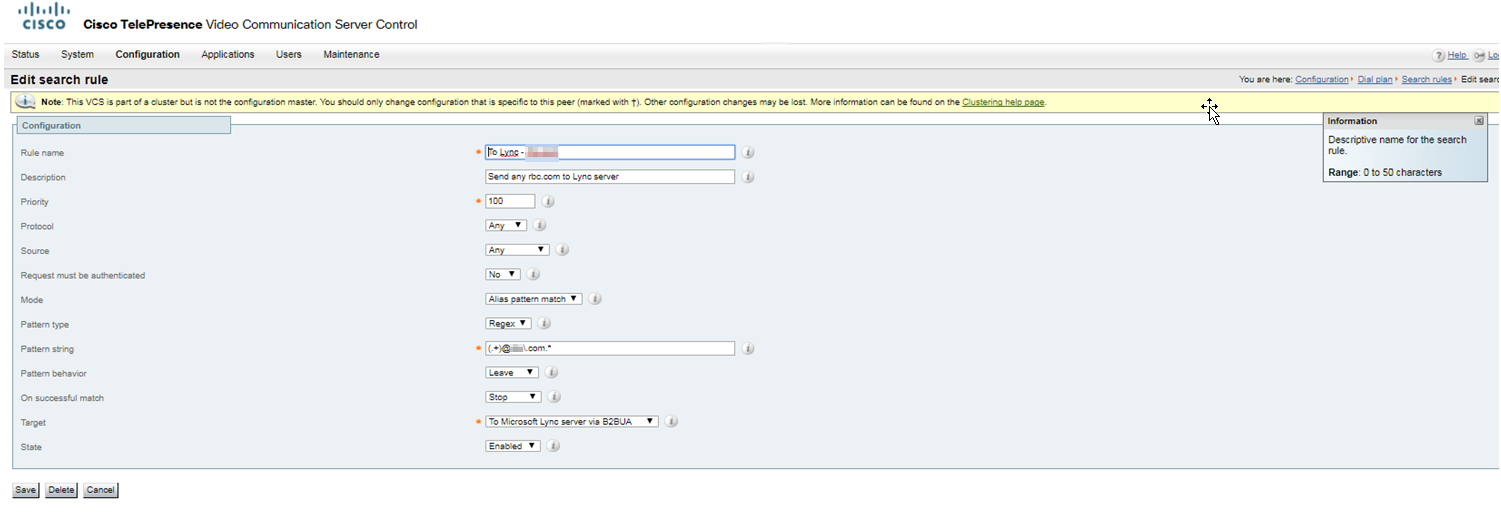Open the Pattern behavior Leave dropdown
This screenshot has height=523, width=1501.
coord(513,373)
